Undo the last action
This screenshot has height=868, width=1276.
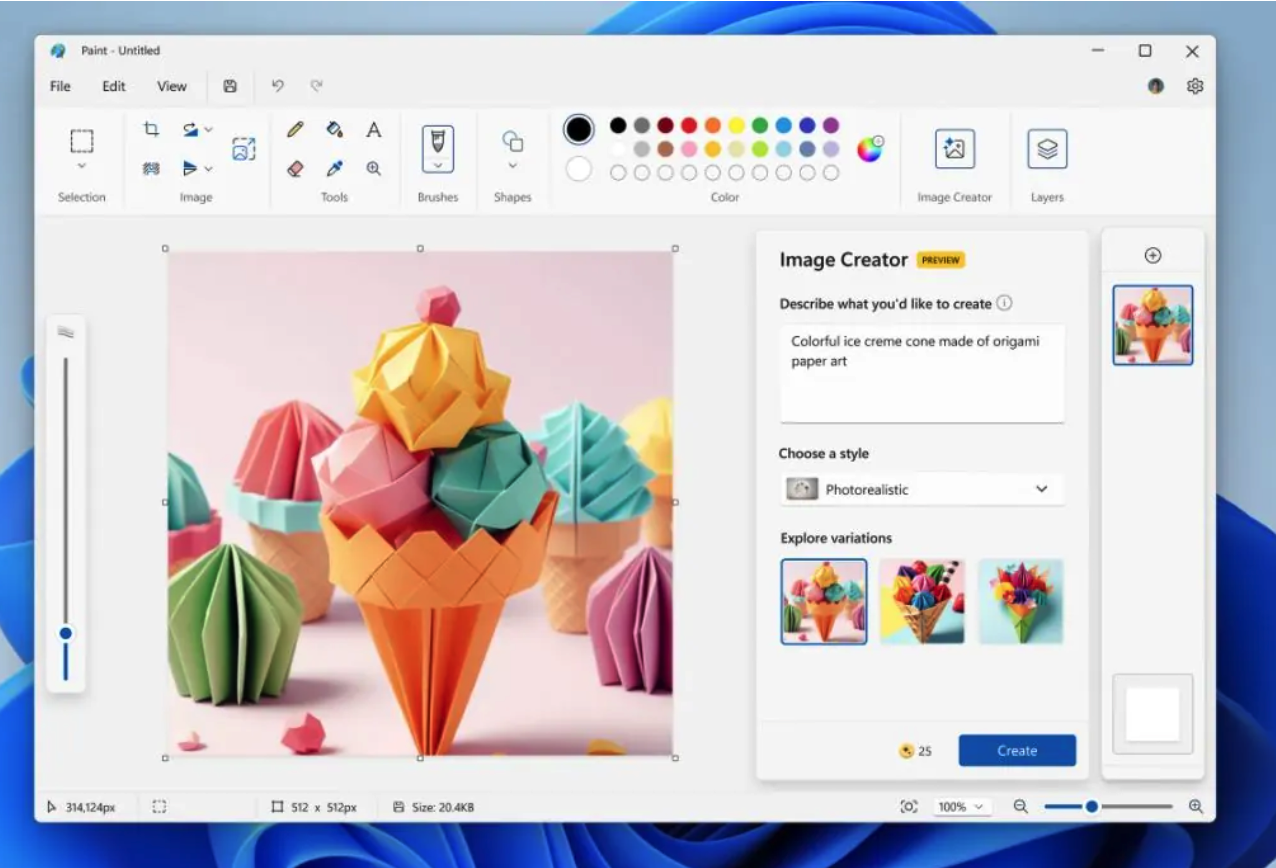[278, 86]
